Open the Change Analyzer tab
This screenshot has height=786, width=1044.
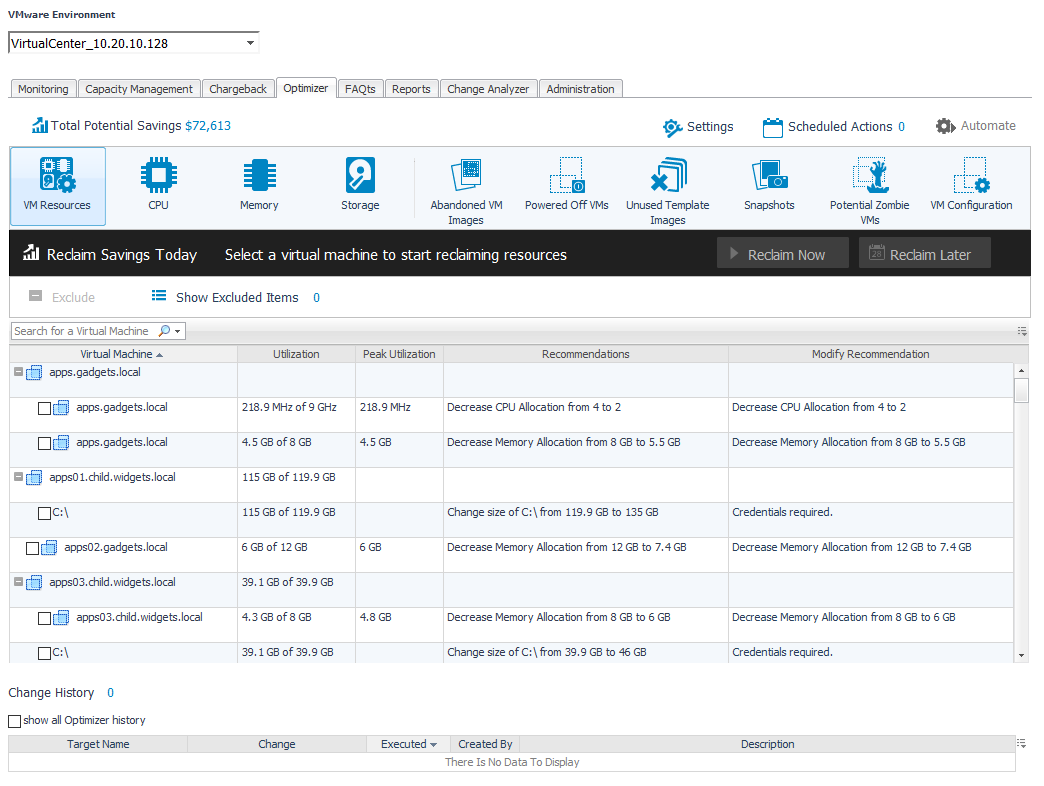(488, 89)
